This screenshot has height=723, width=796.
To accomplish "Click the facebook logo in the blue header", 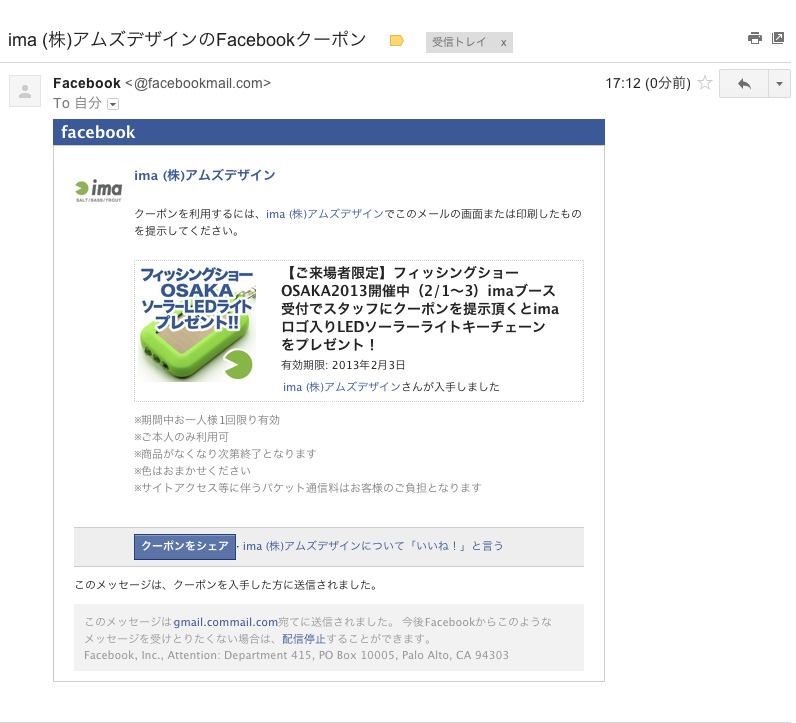I will 98,132.
